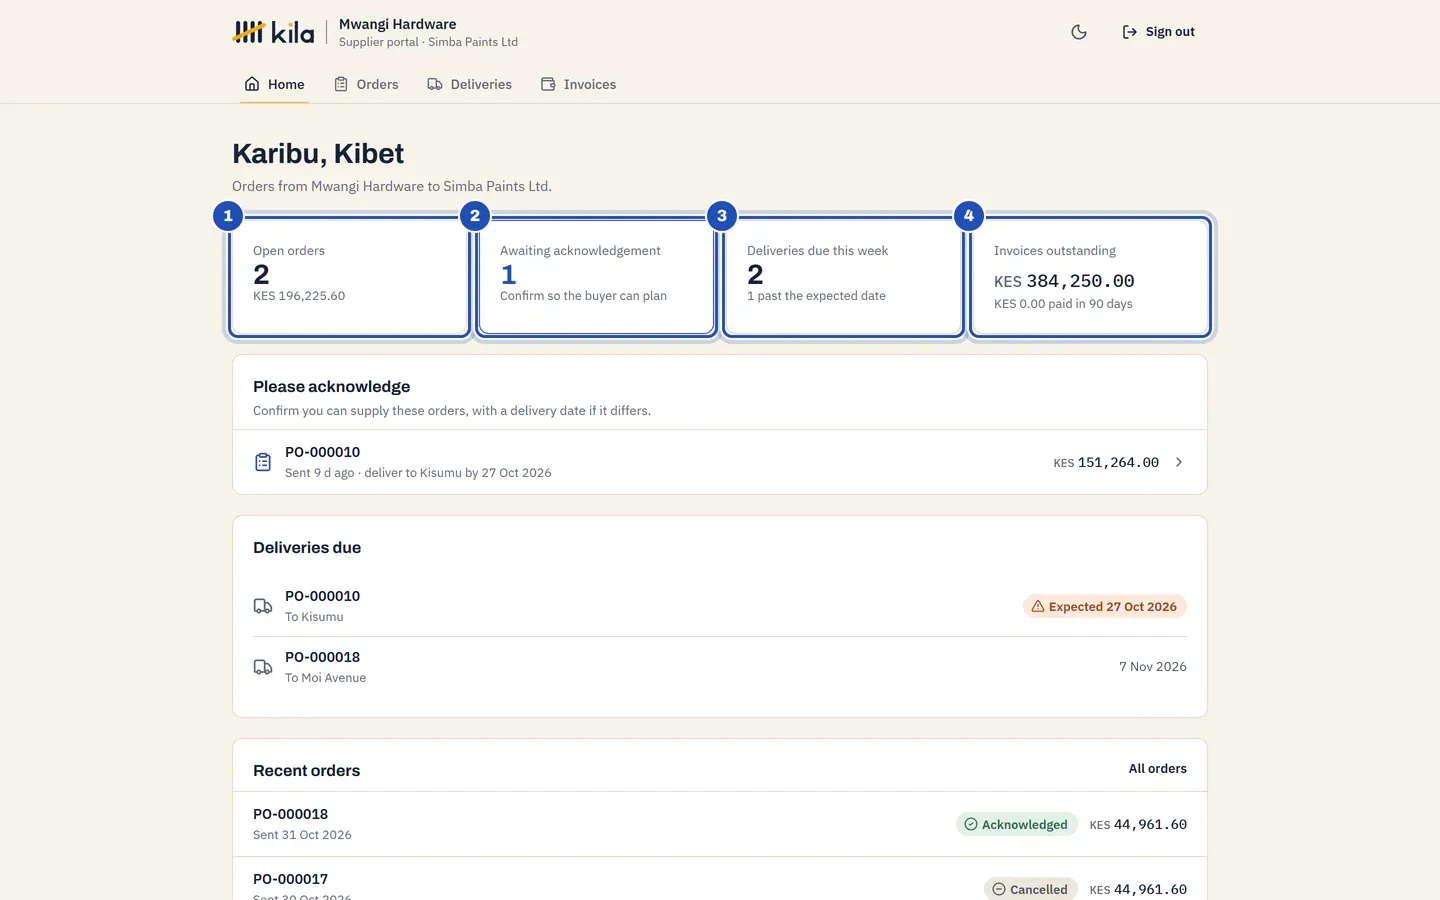
Task: Click the kila logo
Action: (273, 32)
